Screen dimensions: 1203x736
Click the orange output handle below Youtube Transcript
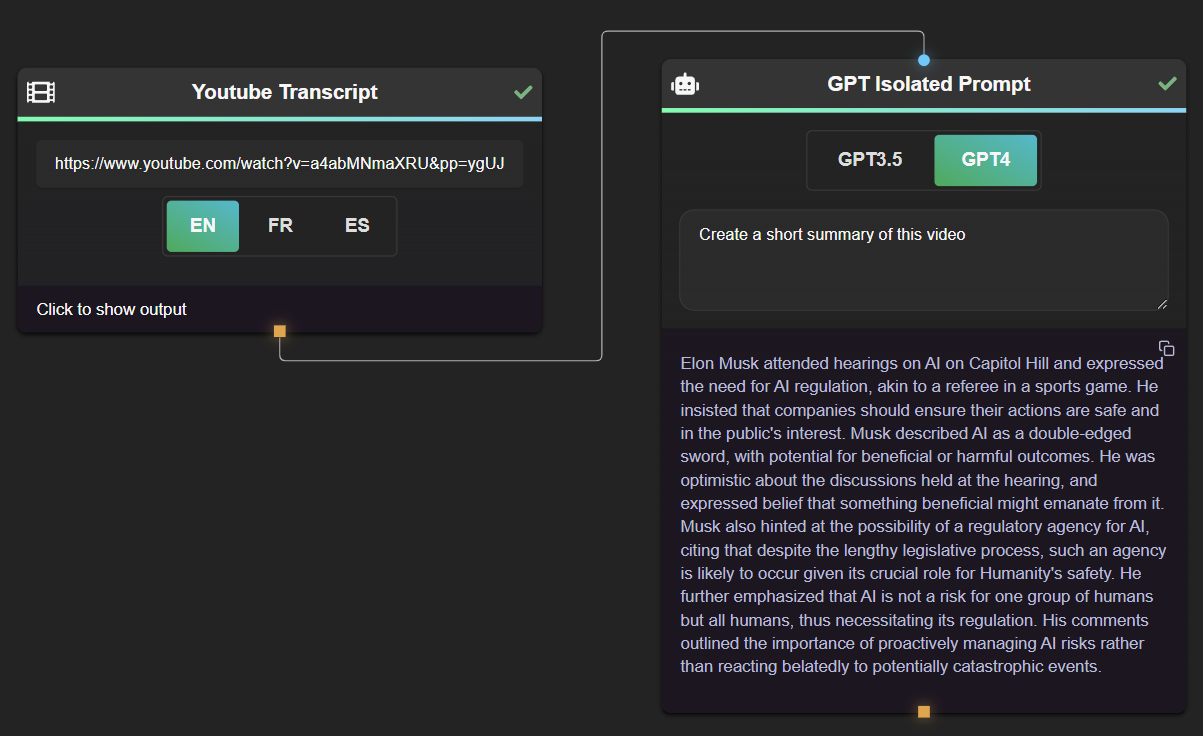[x=280, y=331]
